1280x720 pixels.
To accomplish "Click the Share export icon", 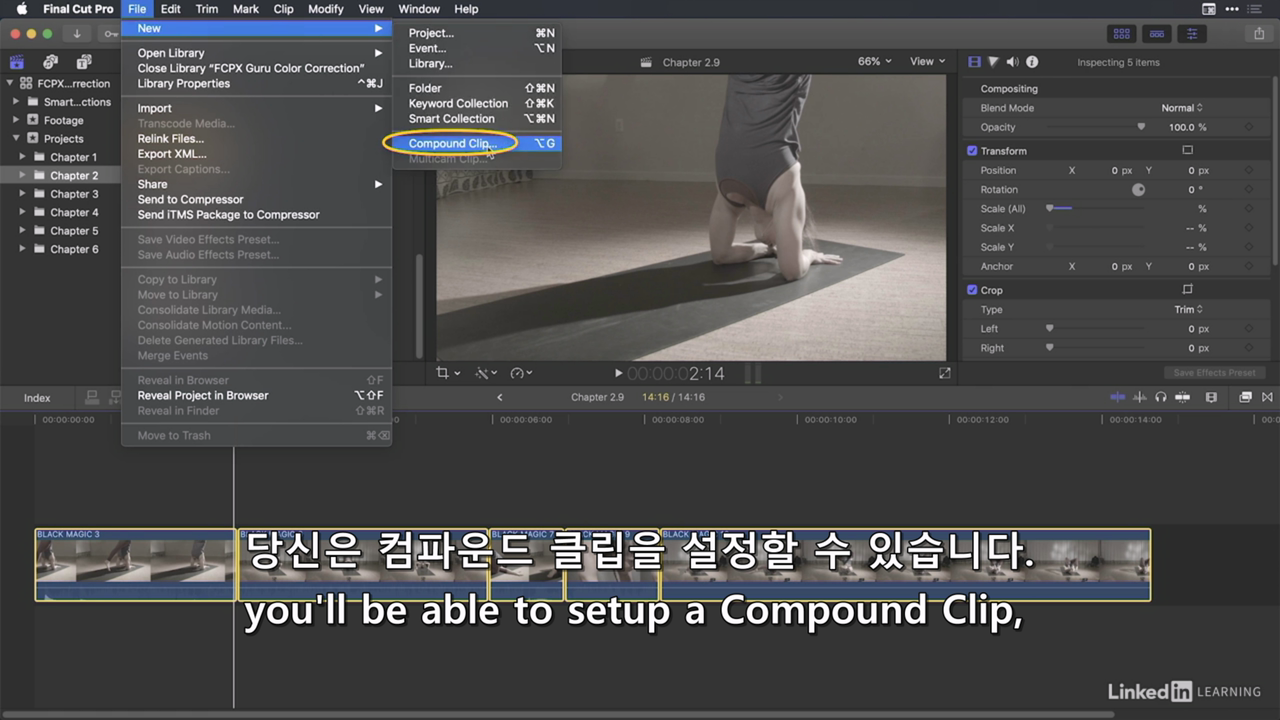I will coord(1259,33).
